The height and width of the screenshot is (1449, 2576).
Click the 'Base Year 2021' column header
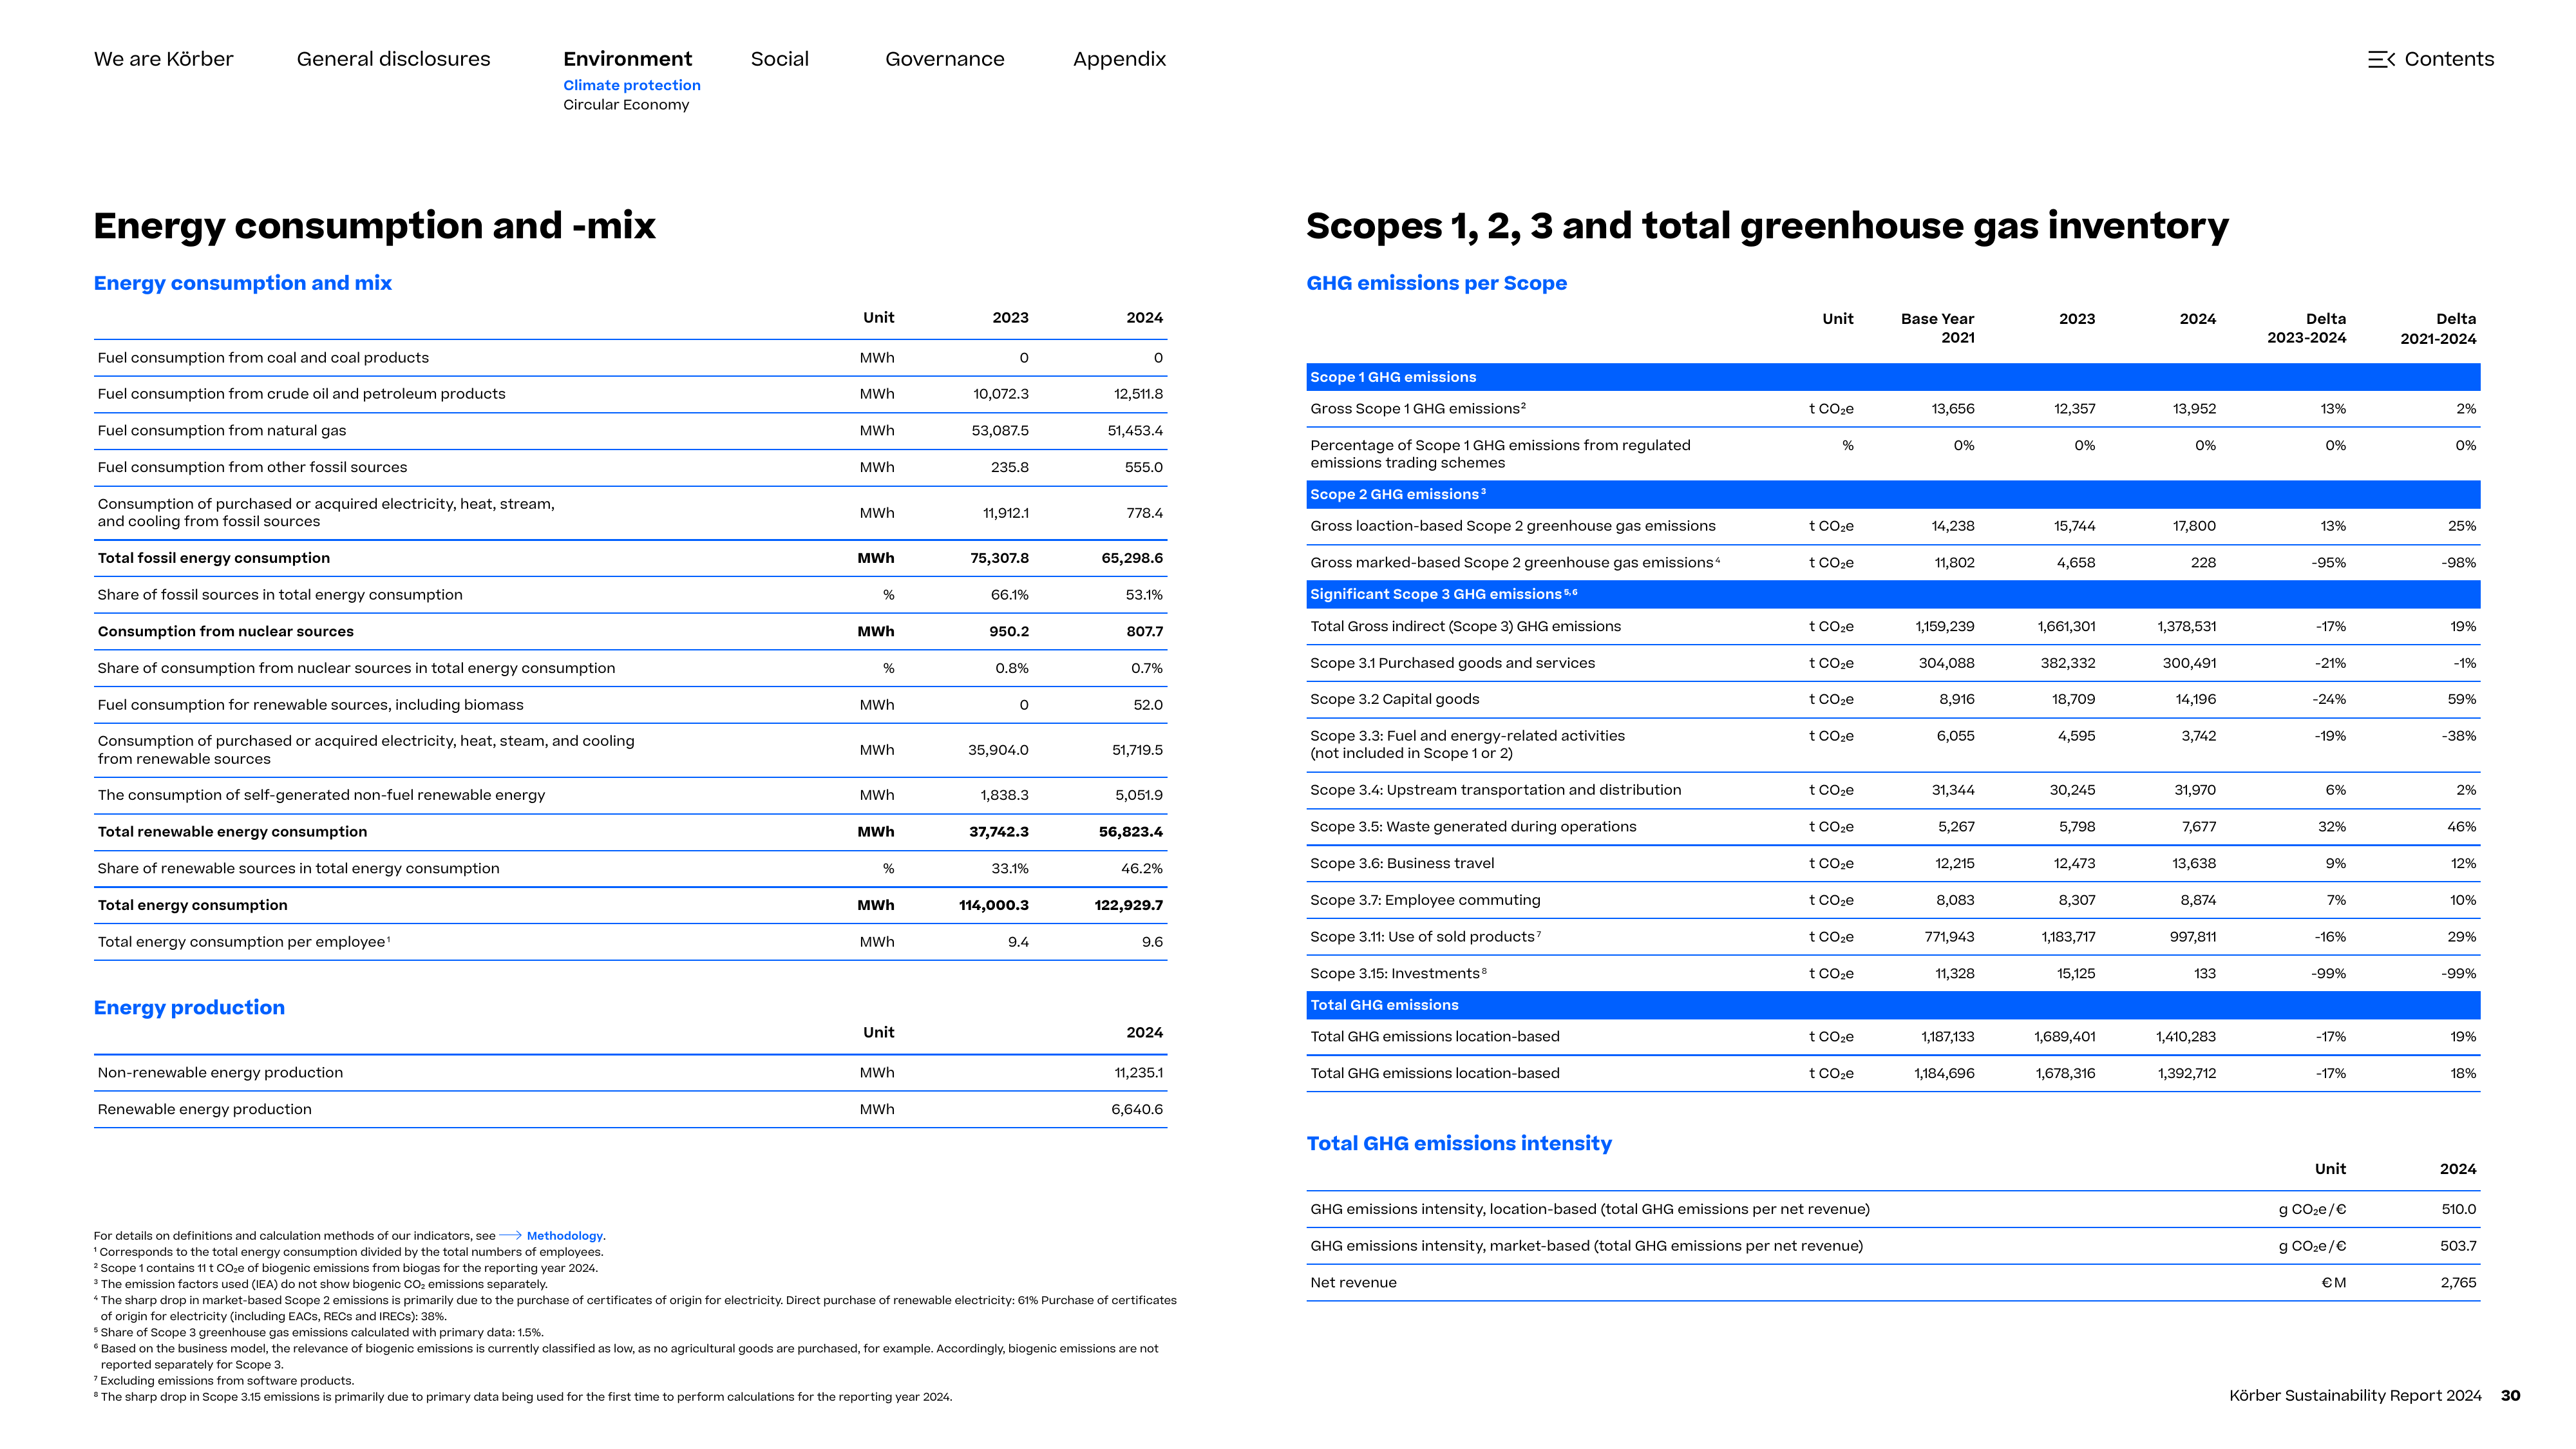[x=1937, y=328]
